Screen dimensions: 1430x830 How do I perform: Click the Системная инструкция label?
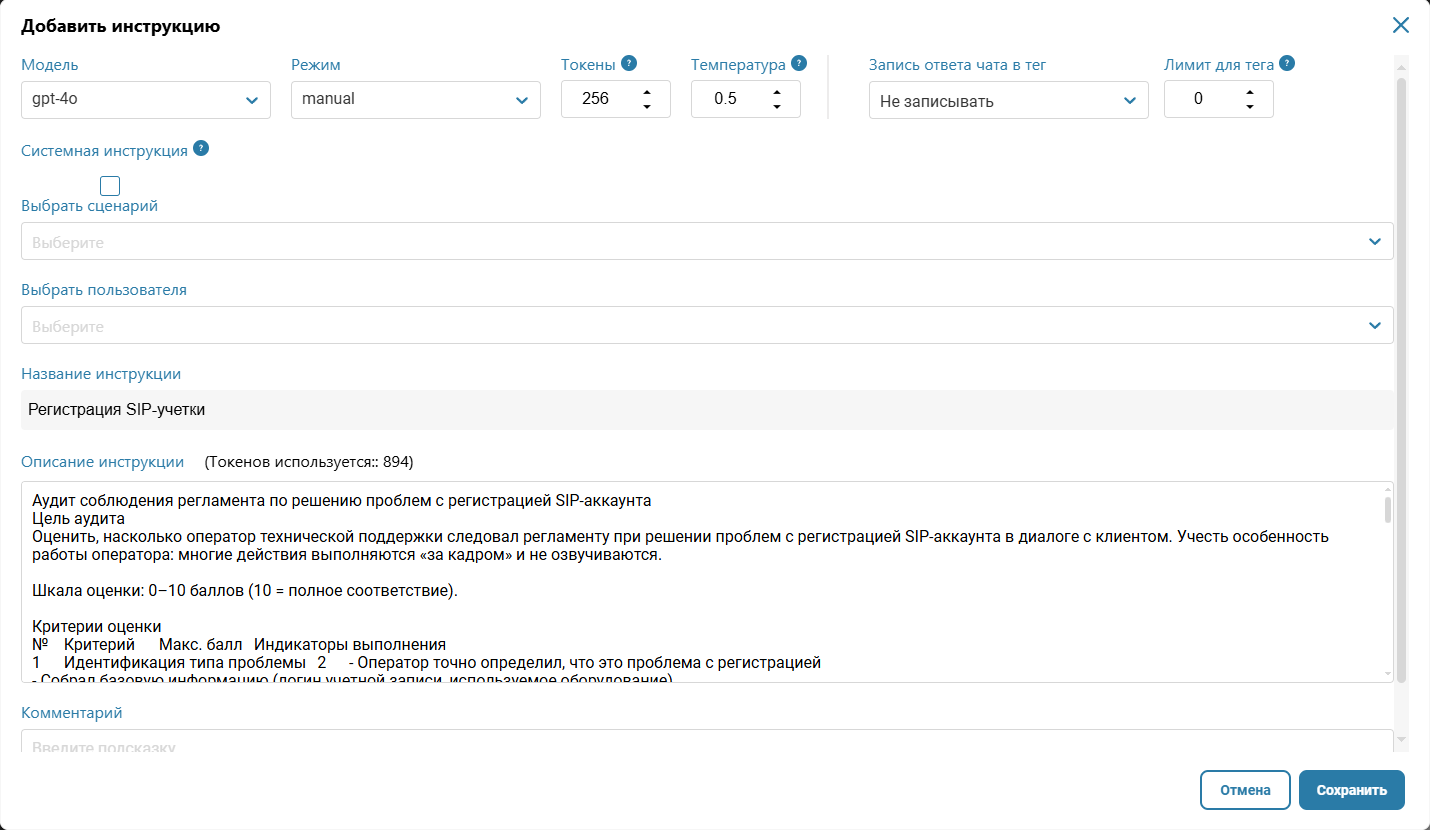(x=104, y=150)
